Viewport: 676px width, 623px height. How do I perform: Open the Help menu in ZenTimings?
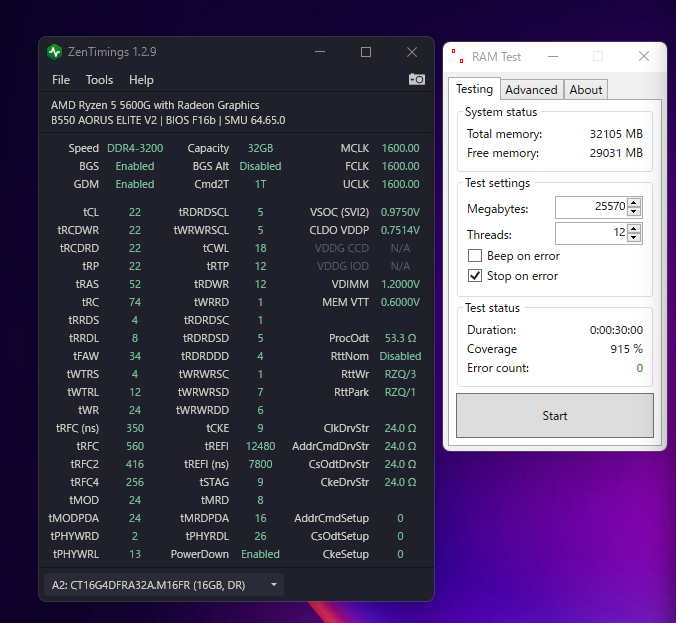[x=141, y=80]
